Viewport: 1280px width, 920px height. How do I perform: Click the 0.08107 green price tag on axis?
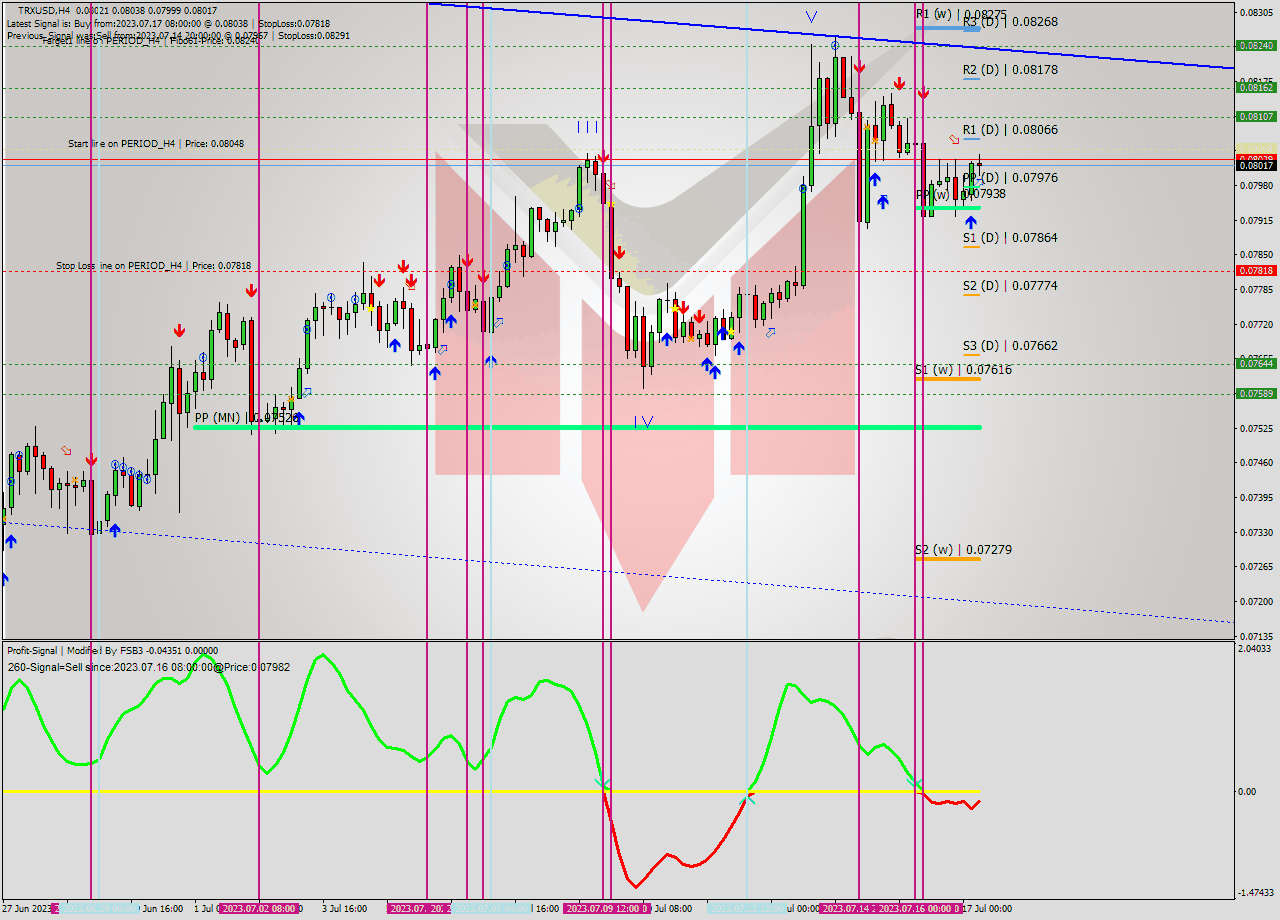coord(1256,116)
